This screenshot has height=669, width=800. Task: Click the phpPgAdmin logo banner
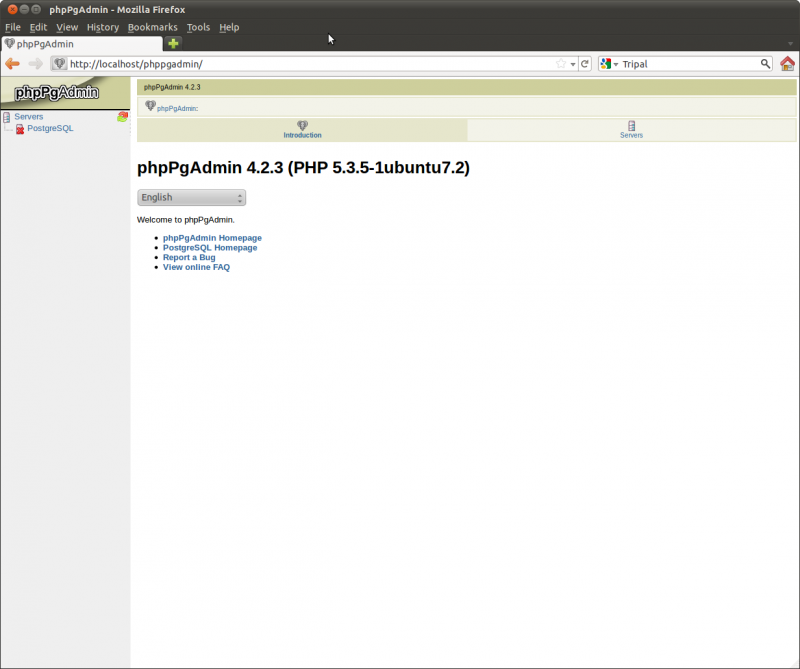[65, 92]
